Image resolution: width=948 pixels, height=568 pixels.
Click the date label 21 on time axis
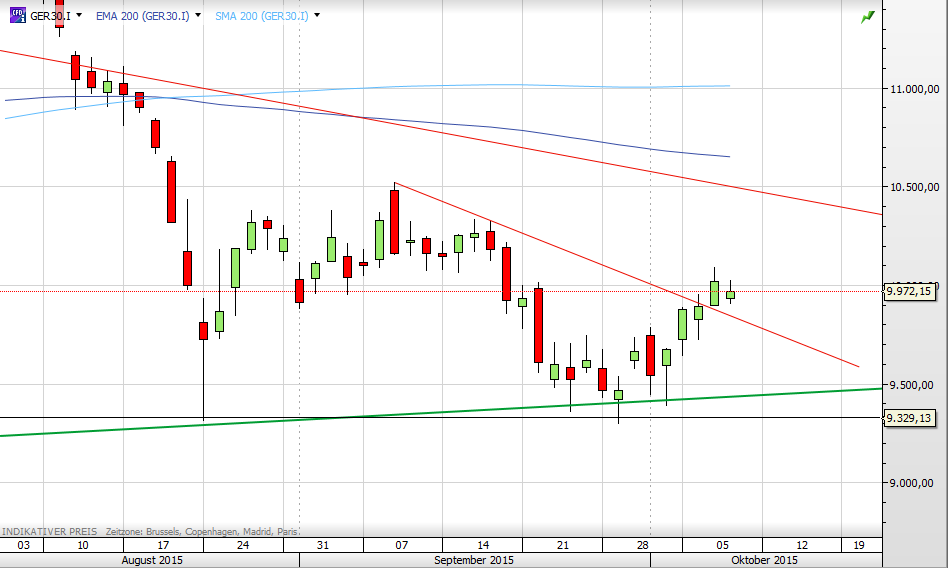click(x=563, y=545)
